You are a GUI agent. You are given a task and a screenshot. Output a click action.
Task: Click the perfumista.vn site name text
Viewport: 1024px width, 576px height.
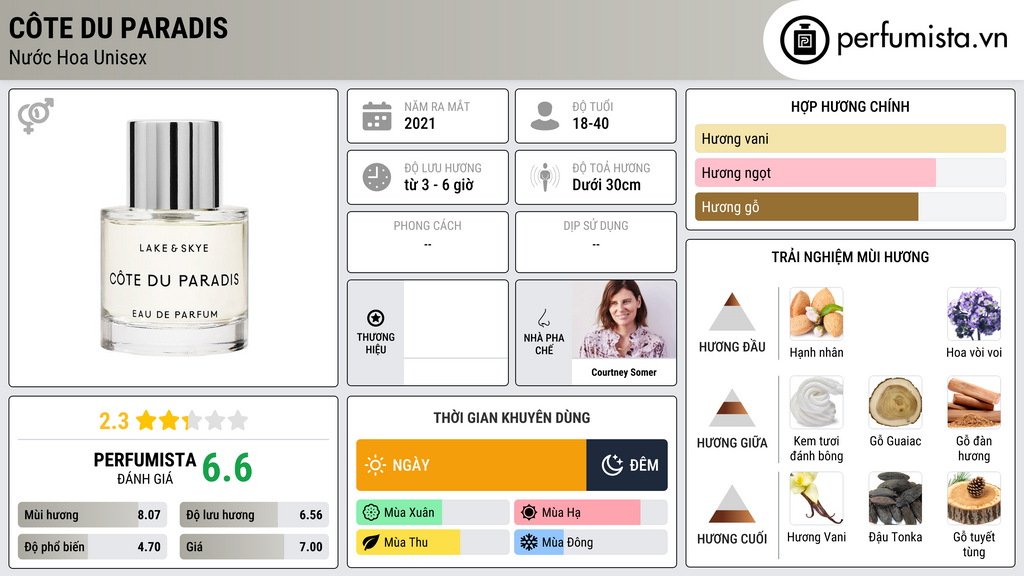(x=922, y=38)
